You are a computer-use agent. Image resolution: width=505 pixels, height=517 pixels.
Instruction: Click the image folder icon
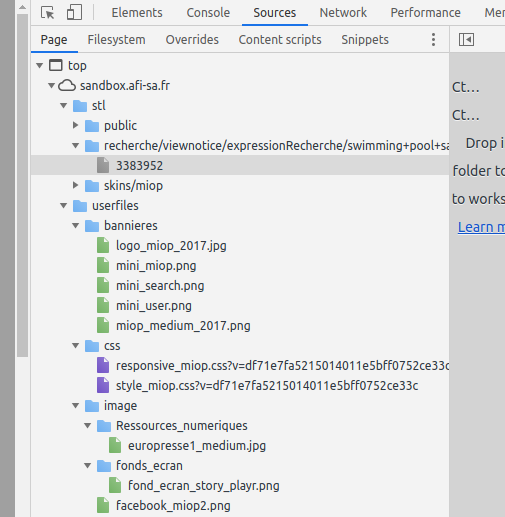coord(92,406)
